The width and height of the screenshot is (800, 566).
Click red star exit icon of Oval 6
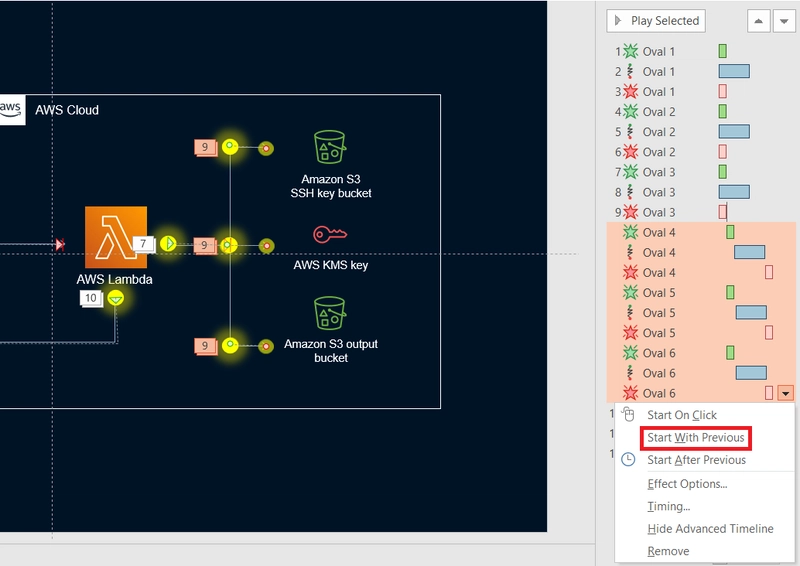(x=631, y=393)
